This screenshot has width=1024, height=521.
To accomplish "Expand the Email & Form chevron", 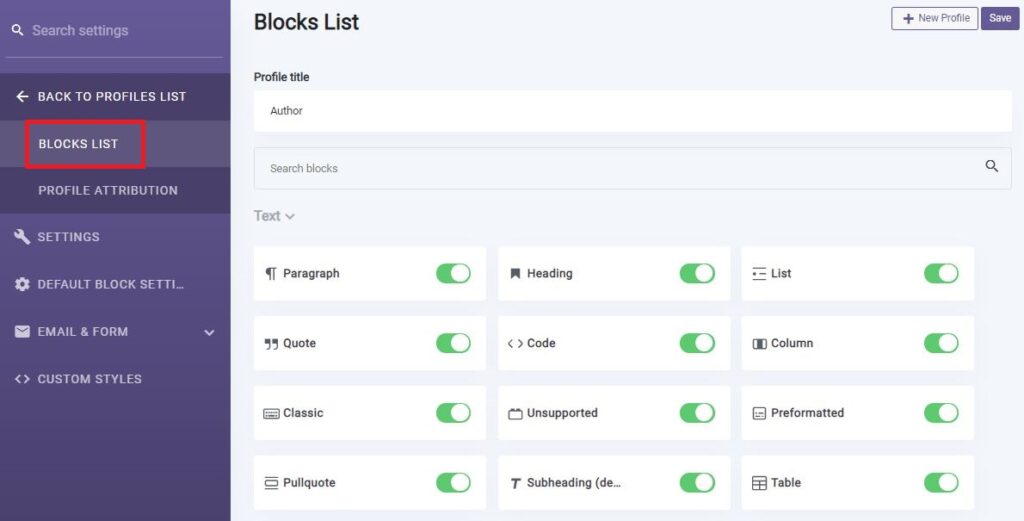I will tap(209, 332).
